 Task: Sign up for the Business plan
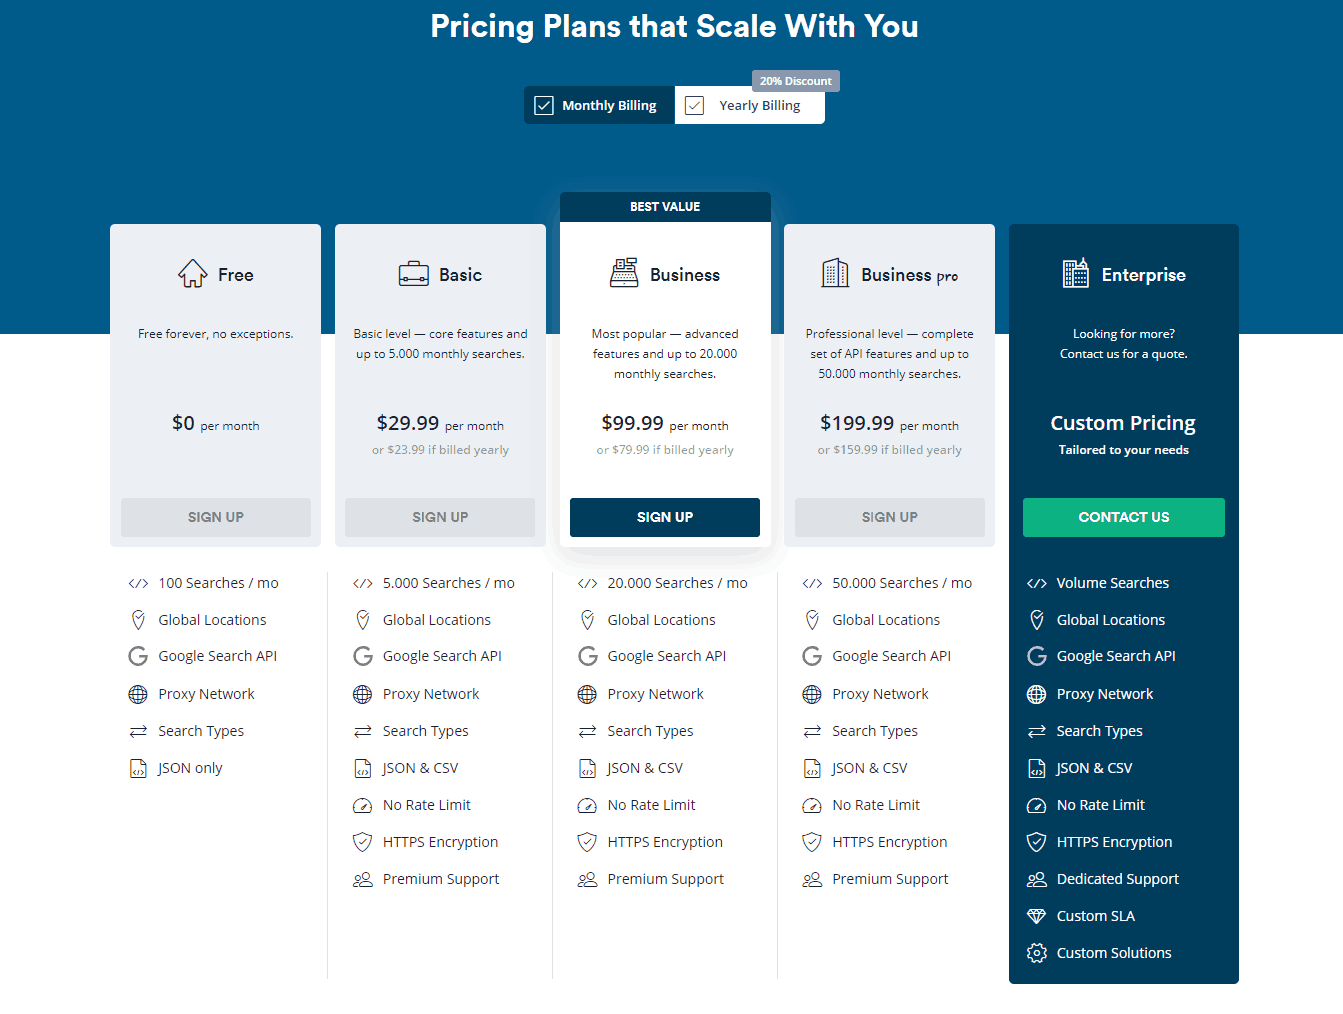click(665, 517)
